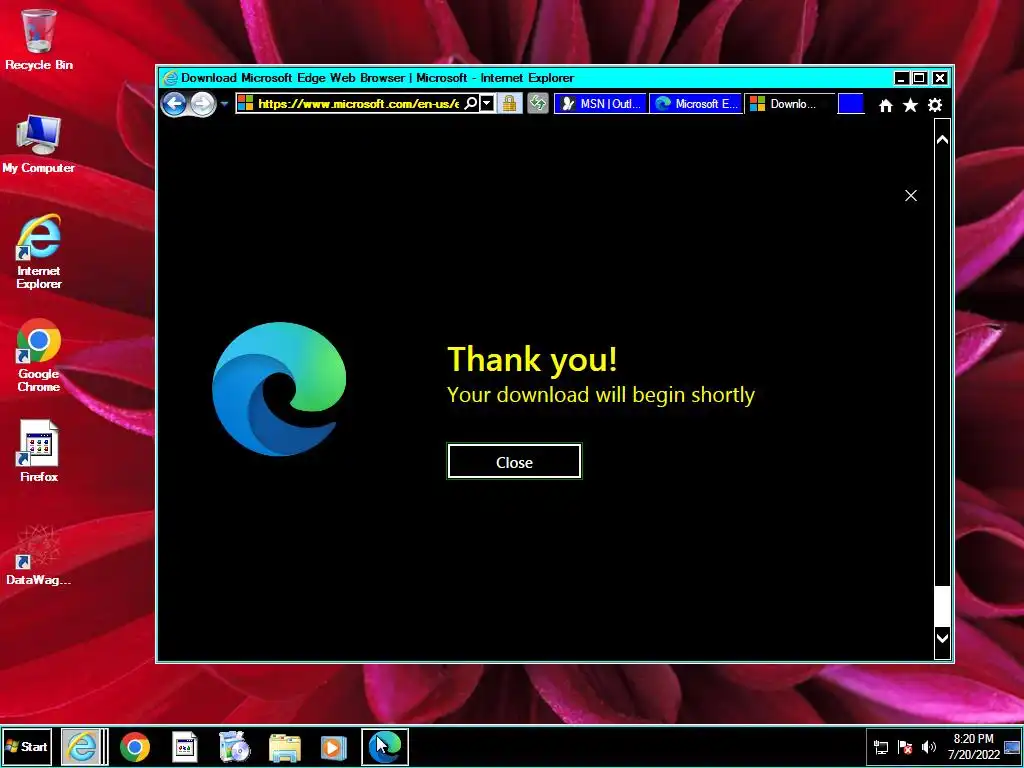1024x768 pixels.
Task: Expand the address bar autocomplete dropdown
Action: point(487,104)
